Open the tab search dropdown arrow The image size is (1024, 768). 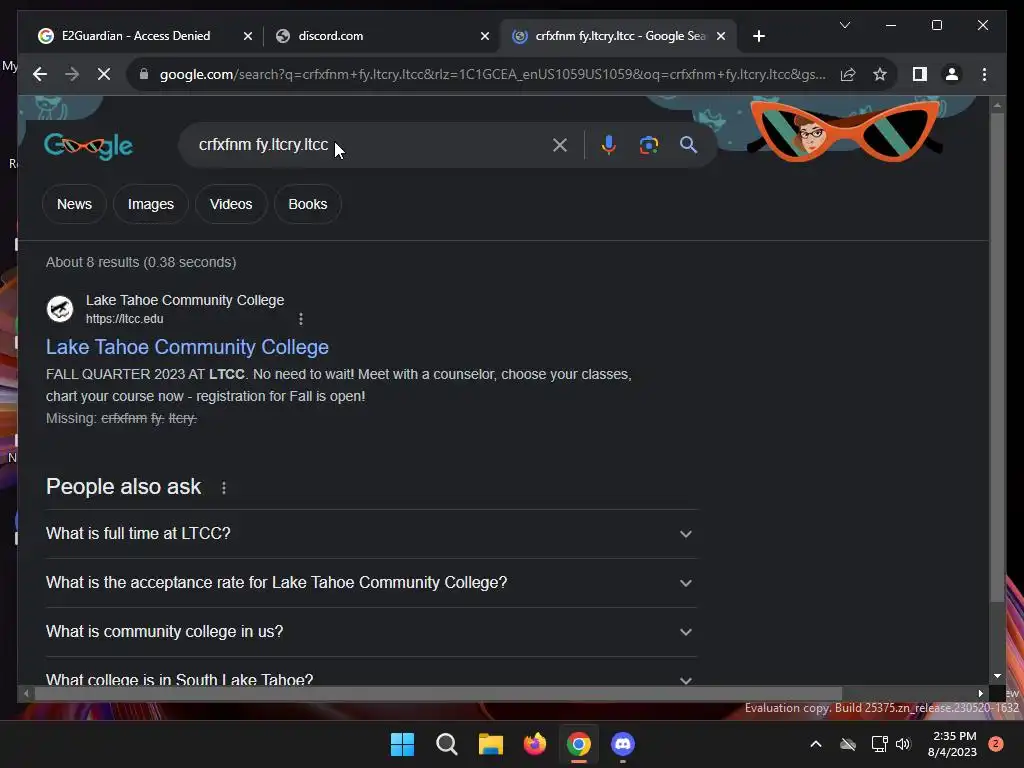coord(844,25)
